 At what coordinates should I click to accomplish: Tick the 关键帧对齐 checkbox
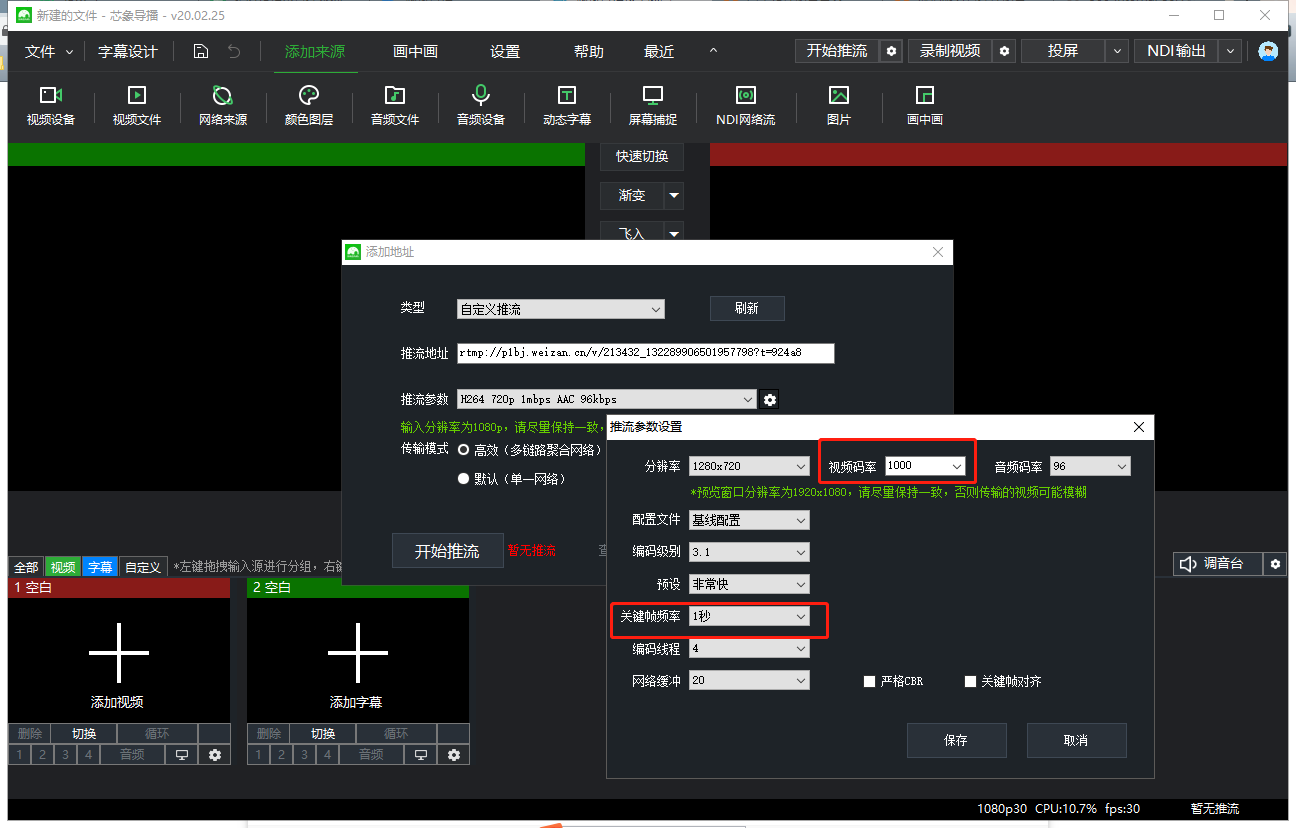click(x=970, y=682)
